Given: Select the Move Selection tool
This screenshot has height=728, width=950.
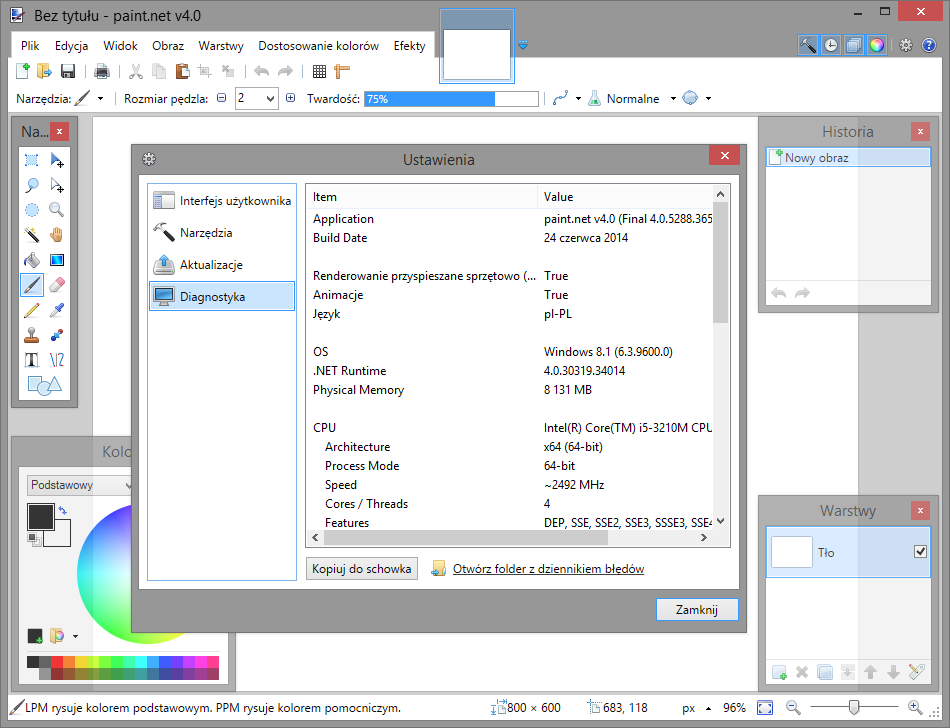Looking at the screenshot, I should (57, 185).
